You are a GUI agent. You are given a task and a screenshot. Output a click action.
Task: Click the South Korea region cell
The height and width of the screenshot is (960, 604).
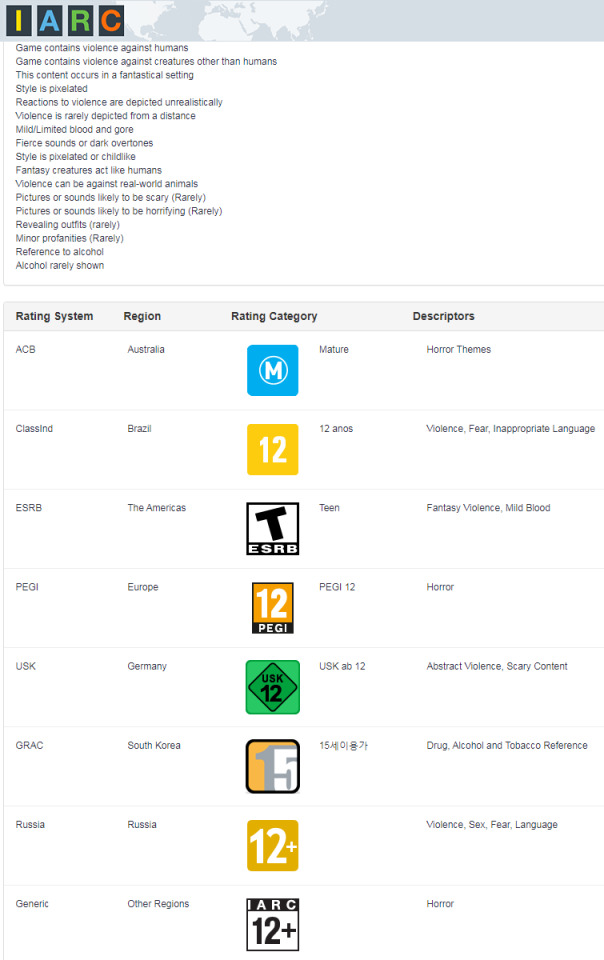[x=154, y=745]
